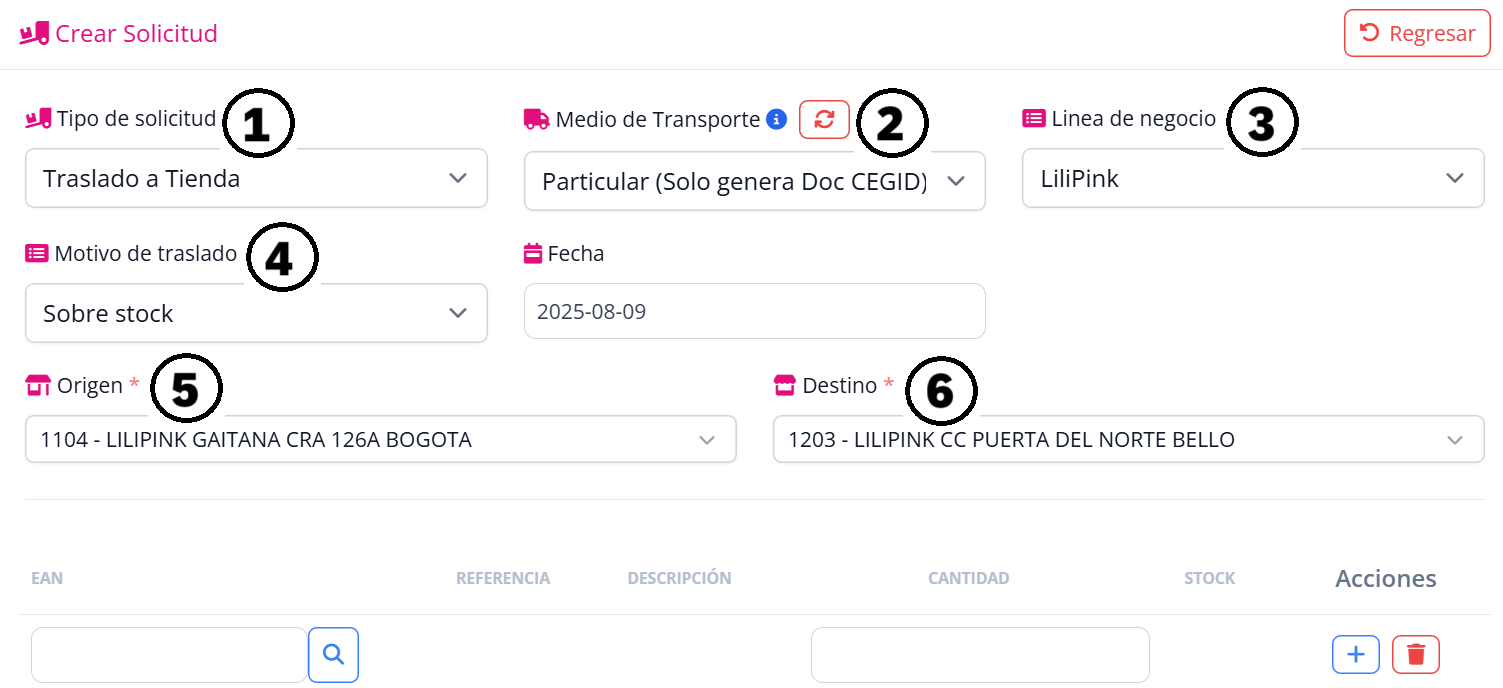Focus the EAN input field
Screen dimensions: 1503x688
[169, 655]
